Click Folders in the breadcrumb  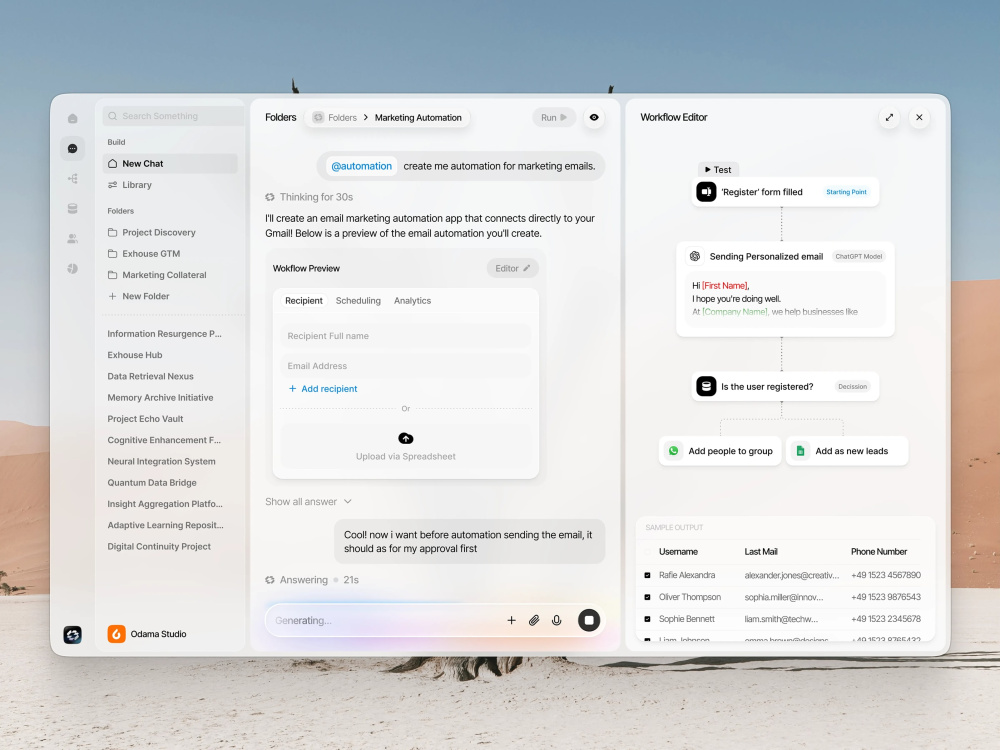click(342, 117)
